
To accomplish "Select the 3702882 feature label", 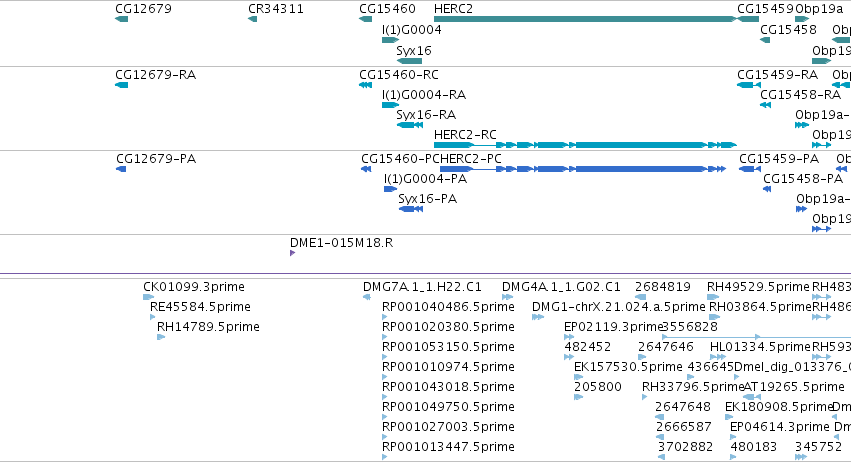I will [x=685, y=448].
